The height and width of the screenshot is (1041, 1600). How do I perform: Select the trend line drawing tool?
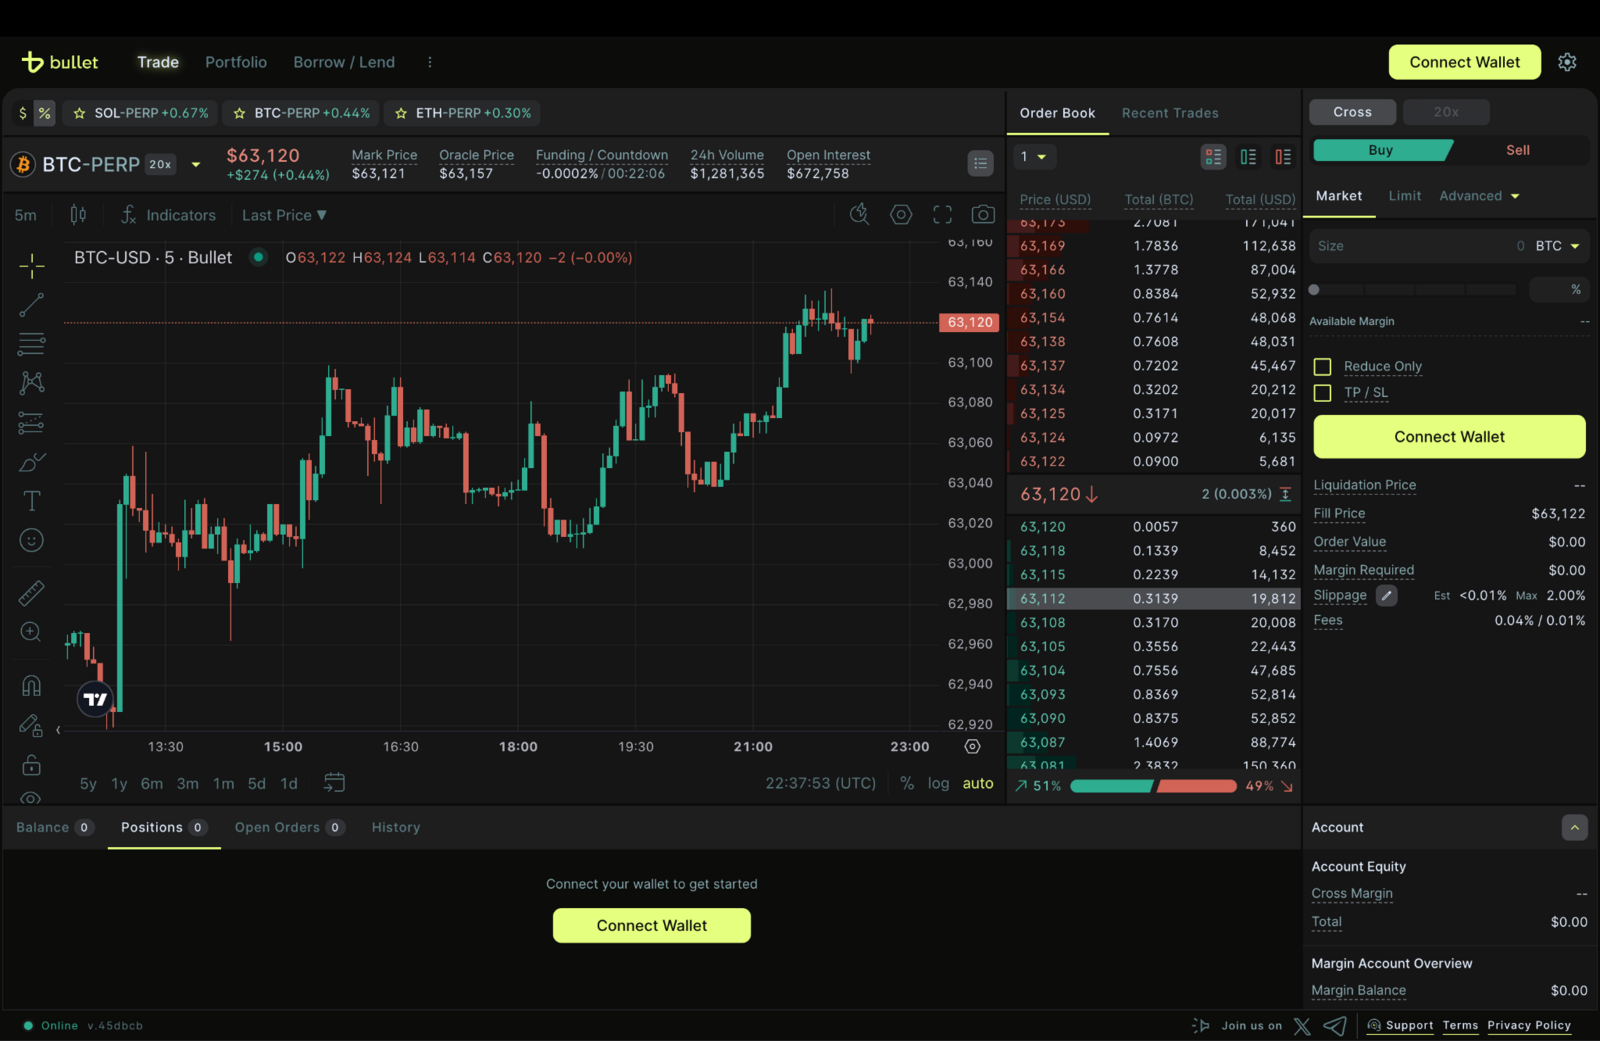click(32, 305)
